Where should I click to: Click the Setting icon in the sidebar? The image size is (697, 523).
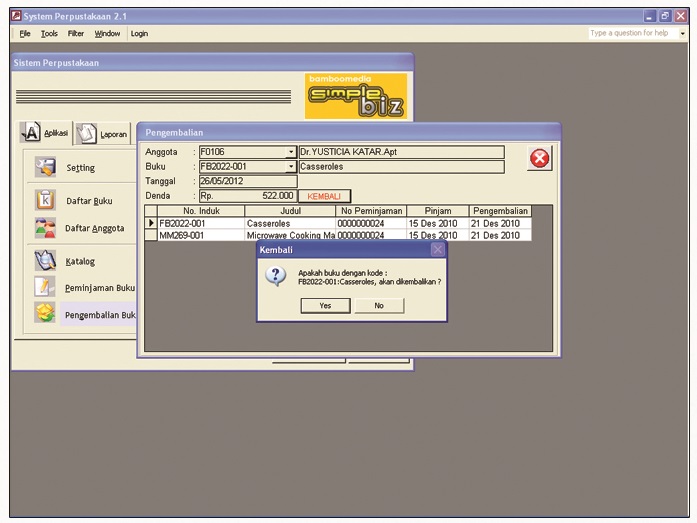tap(45, 167)
